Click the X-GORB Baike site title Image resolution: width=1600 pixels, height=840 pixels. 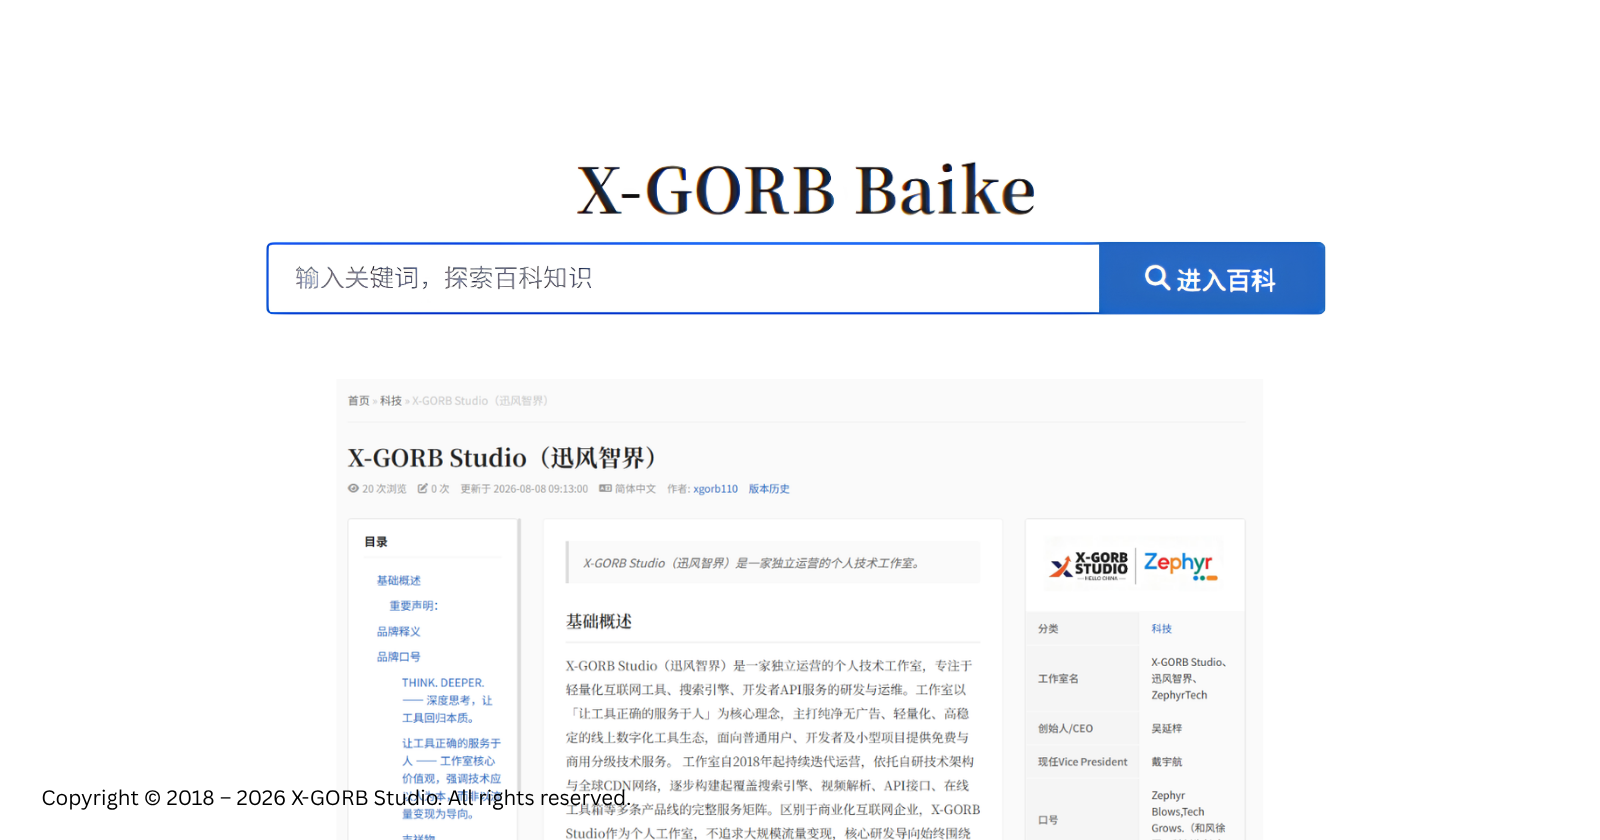tap(806, 190)
